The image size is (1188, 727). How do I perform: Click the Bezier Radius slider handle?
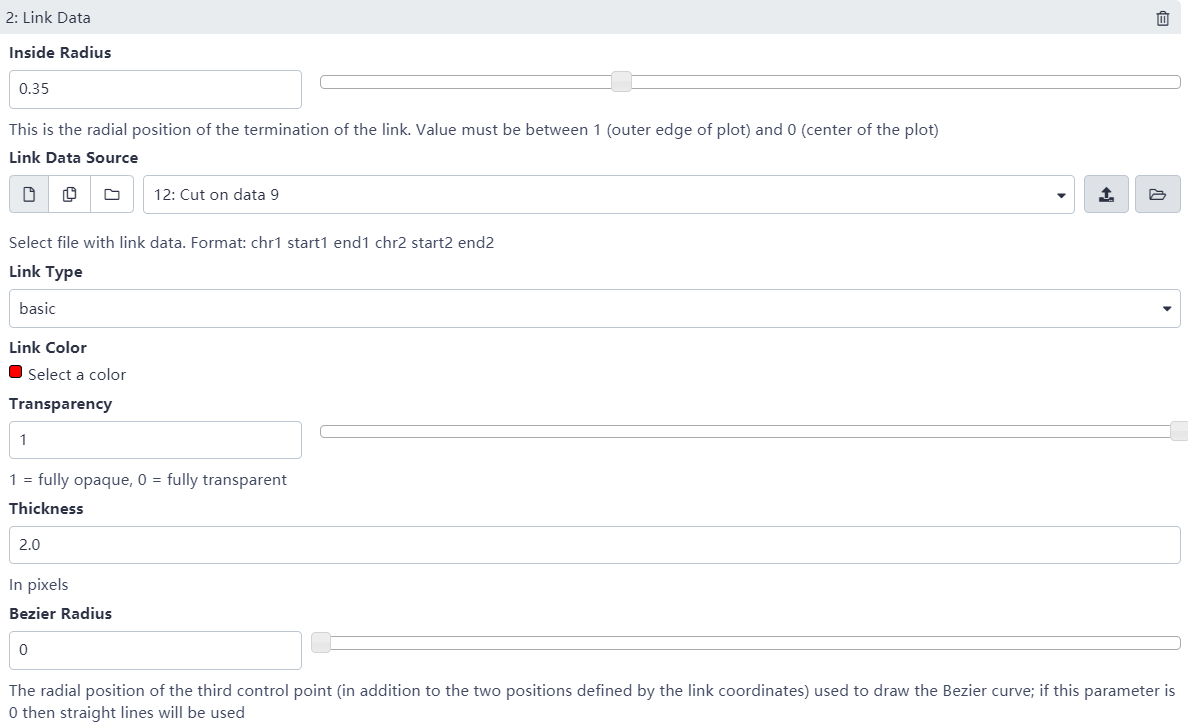tap(321, 643)
